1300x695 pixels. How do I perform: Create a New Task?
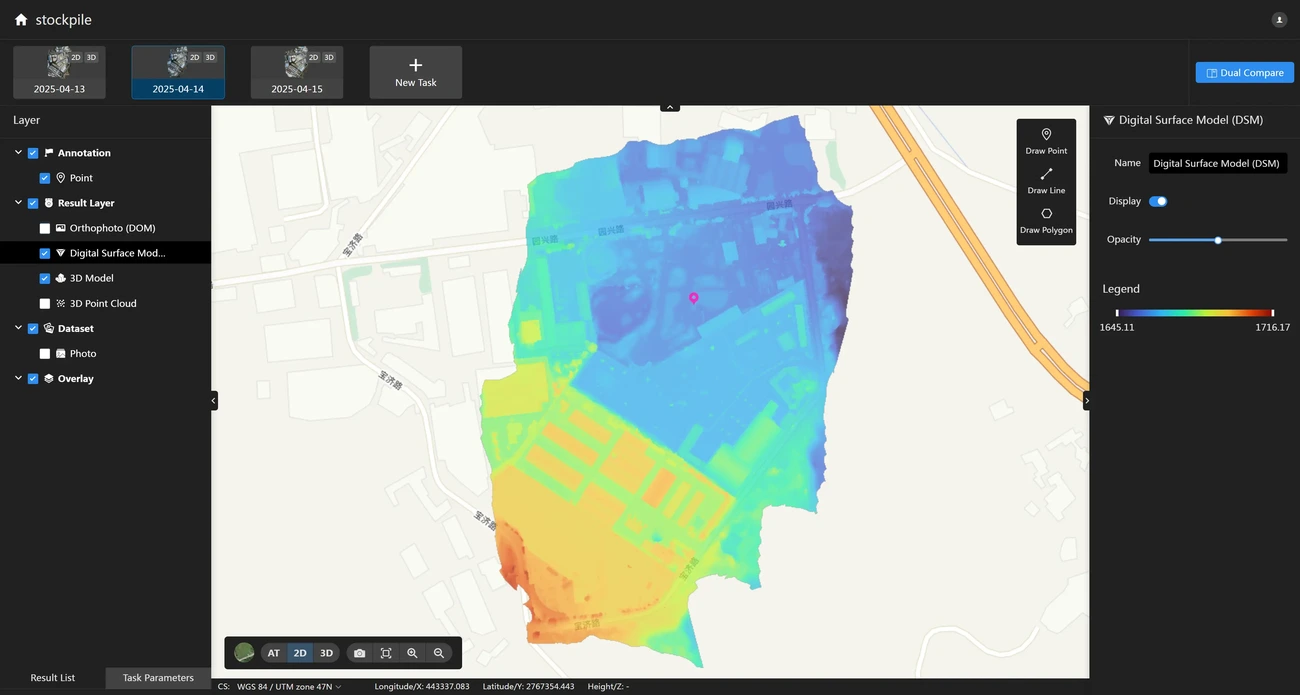pos(416,72)
